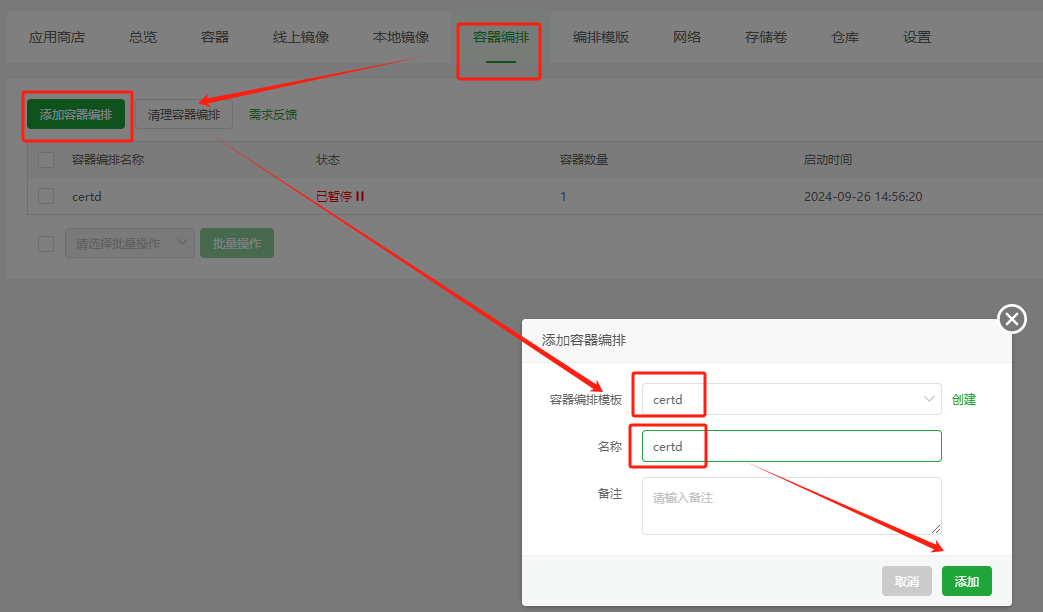The image size is (1043, 612).
Task: Click the 创建 link beside template
Action: pyautogui.click(x=964, y=399)
